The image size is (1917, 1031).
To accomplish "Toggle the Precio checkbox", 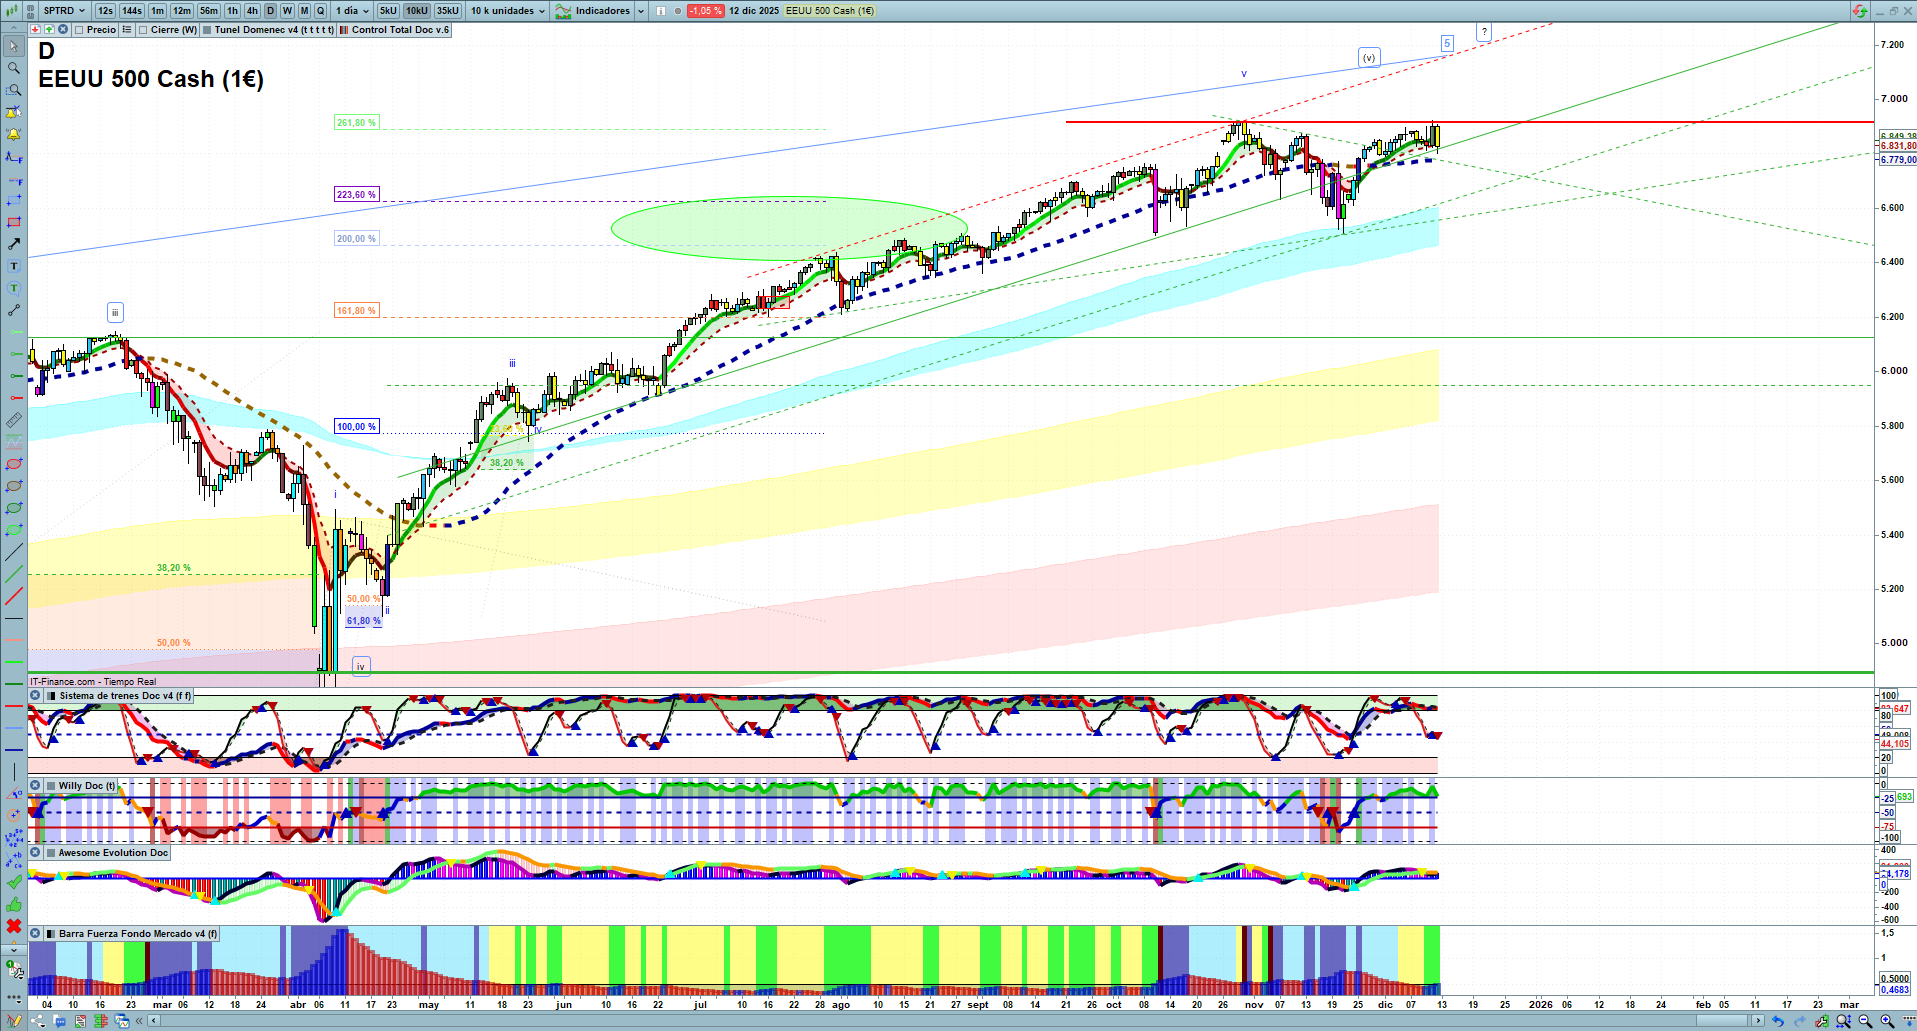I will (80, 30).
